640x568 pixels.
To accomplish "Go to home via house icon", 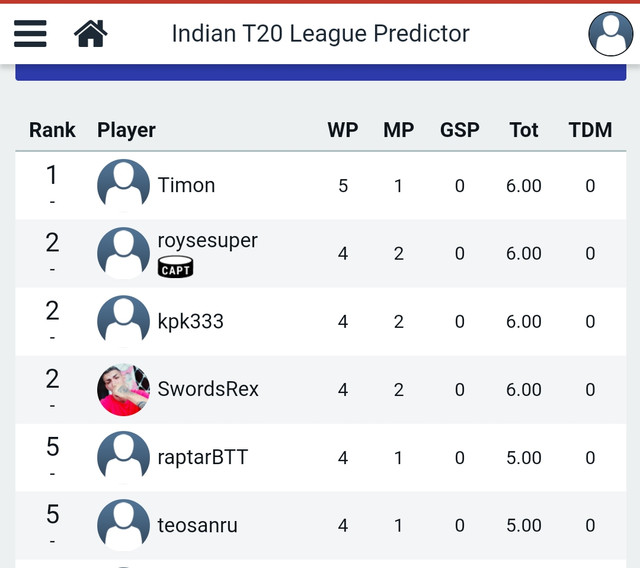I will [x=91, y=33].
